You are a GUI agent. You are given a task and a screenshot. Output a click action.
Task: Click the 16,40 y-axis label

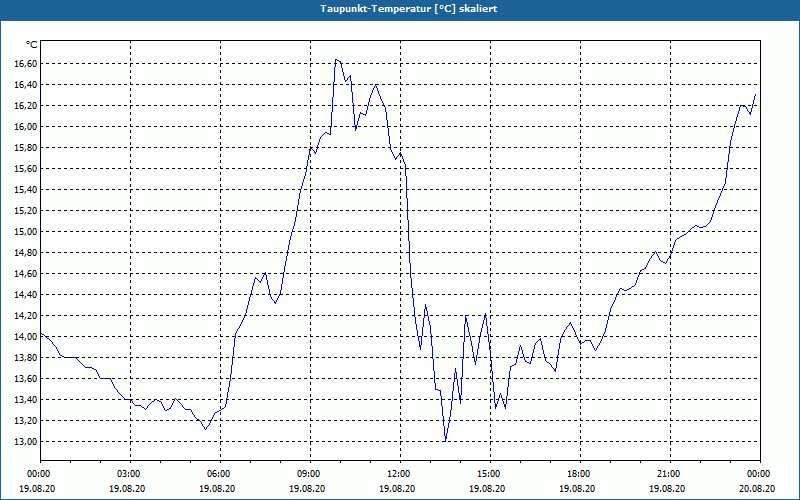click(25, 85)
